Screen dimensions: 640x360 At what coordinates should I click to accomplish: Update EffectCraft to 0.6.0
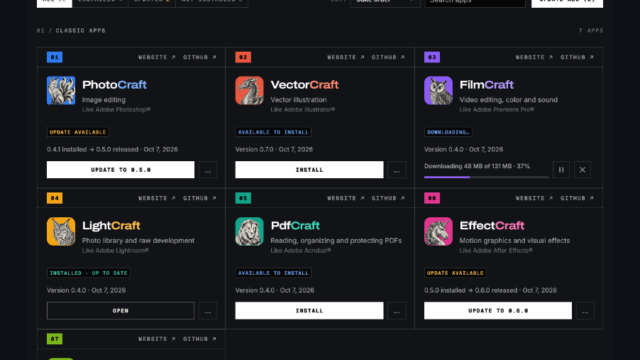(x=498, y=311)
